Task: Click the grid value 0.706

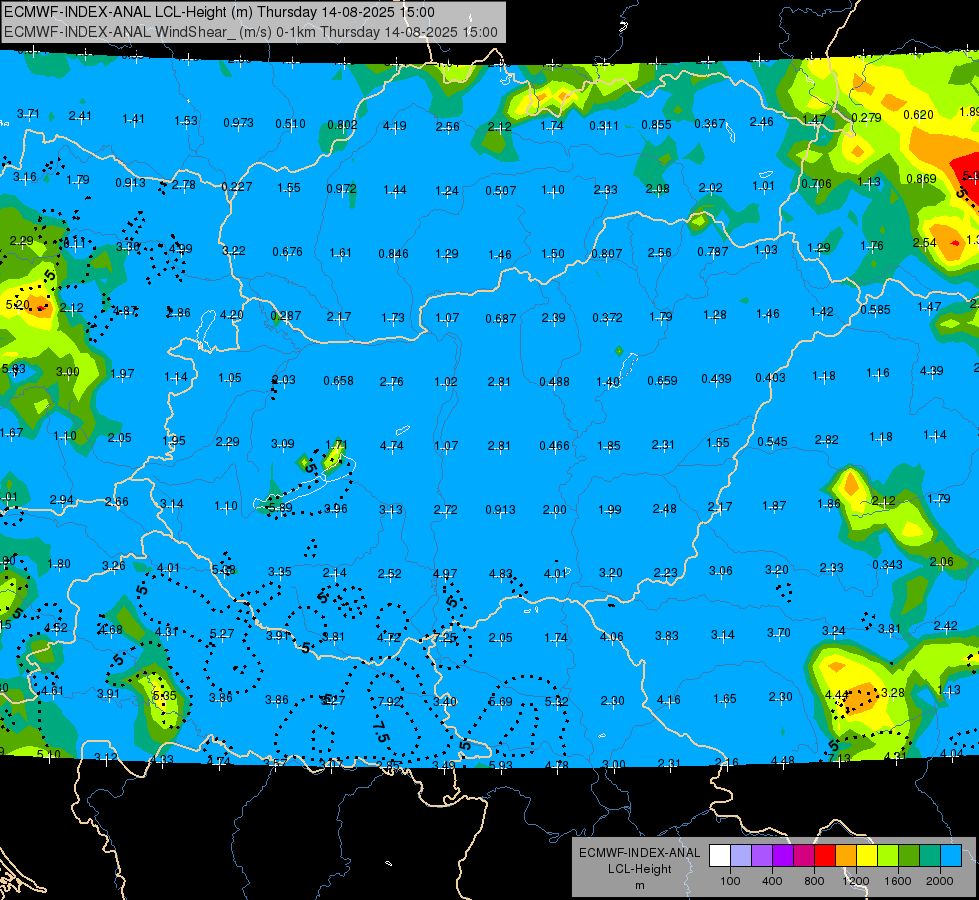Action: pos(816,184)
